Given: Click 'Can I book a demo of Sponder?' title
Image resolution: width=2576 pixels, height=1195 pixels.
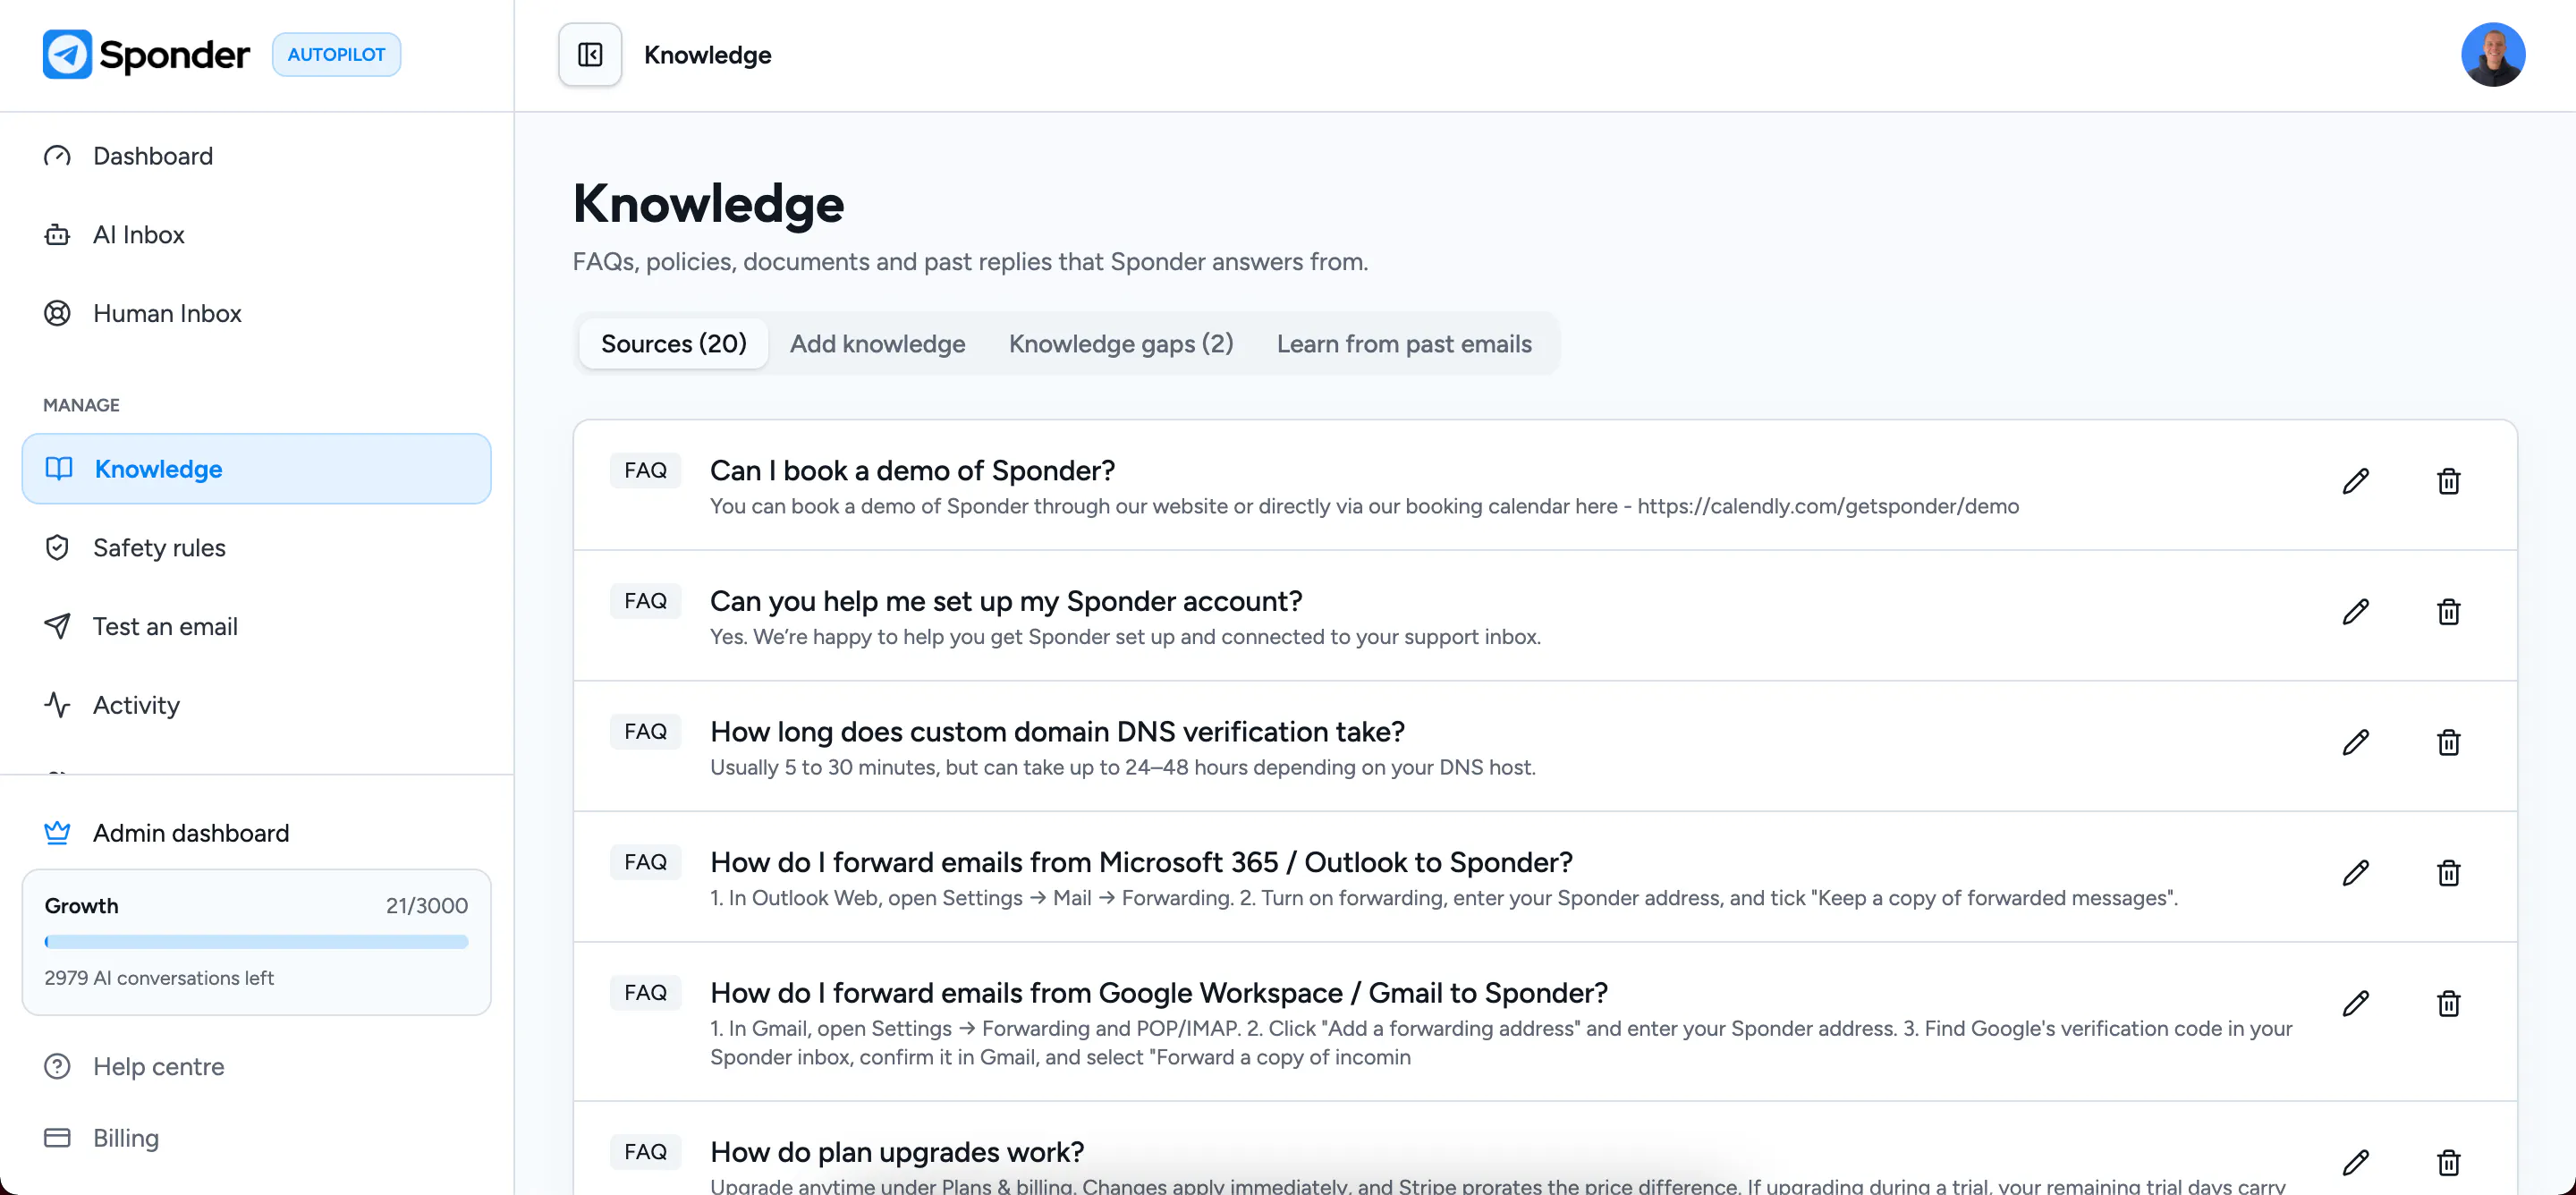Looking at the screenshot, I should [x=912, y=470].
